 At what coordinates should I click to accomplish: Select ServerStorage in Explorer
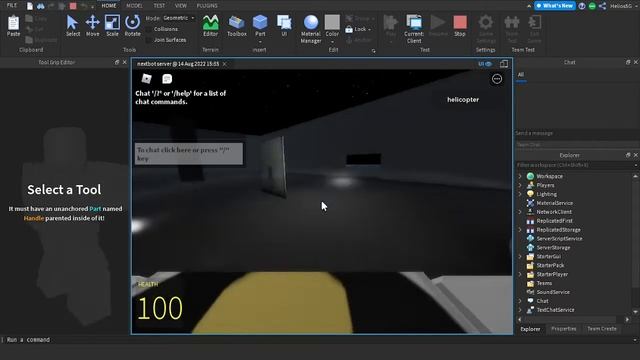pyautogui.click(x=553, y=248)
